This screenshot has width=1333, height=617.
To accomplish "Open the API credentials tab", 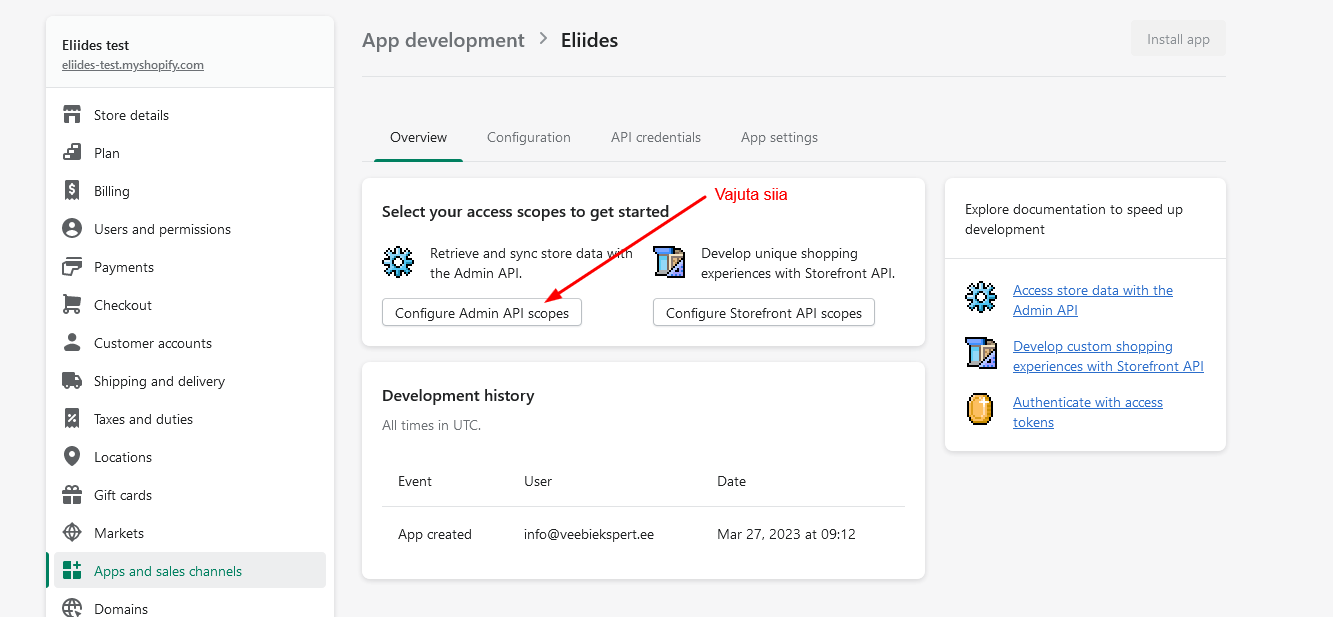I will click(655, 137).
